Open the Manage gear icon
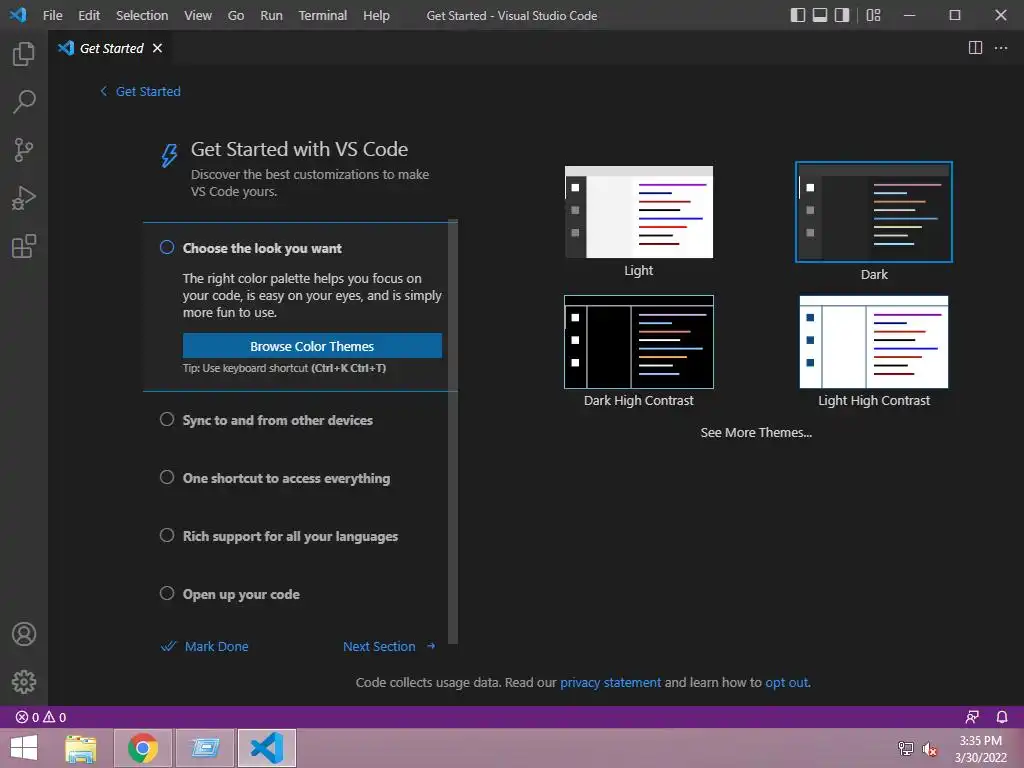The width and height of the screenshot is (1024, 768). (24, 682)
